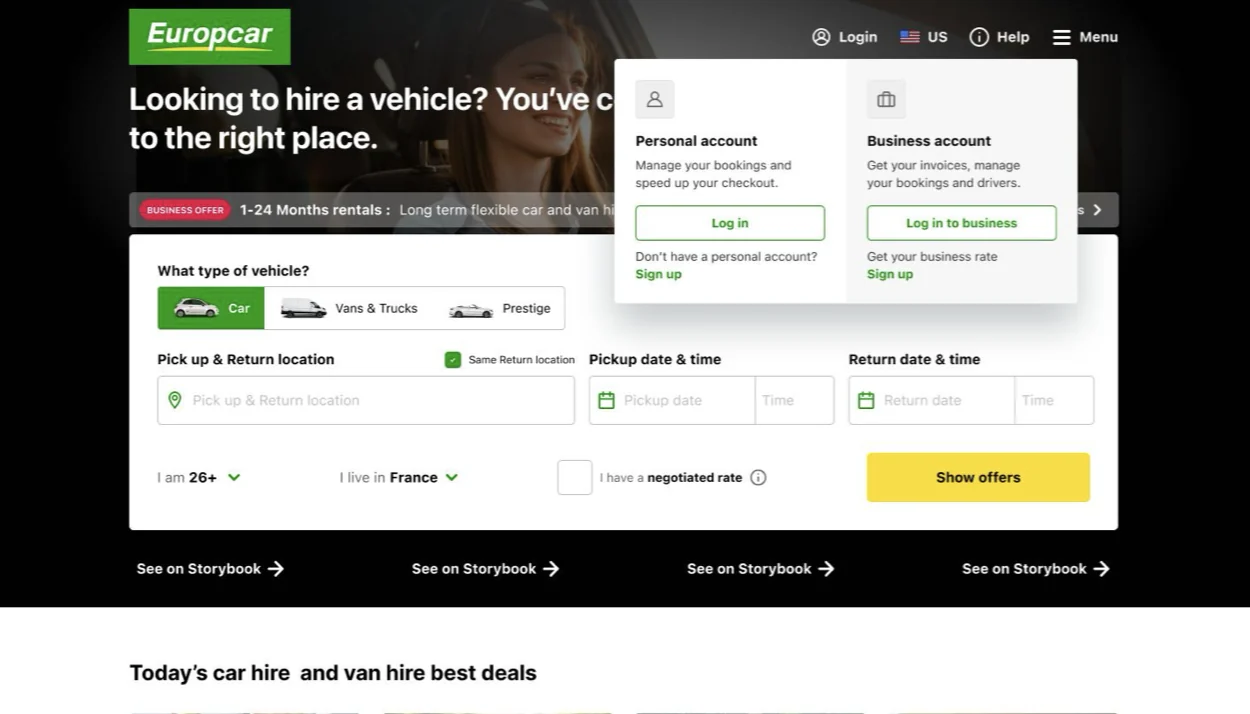This screenshot has width=1250, height=714.
Task: Click Sign up under Personal account
Action: tap(658, 274)
